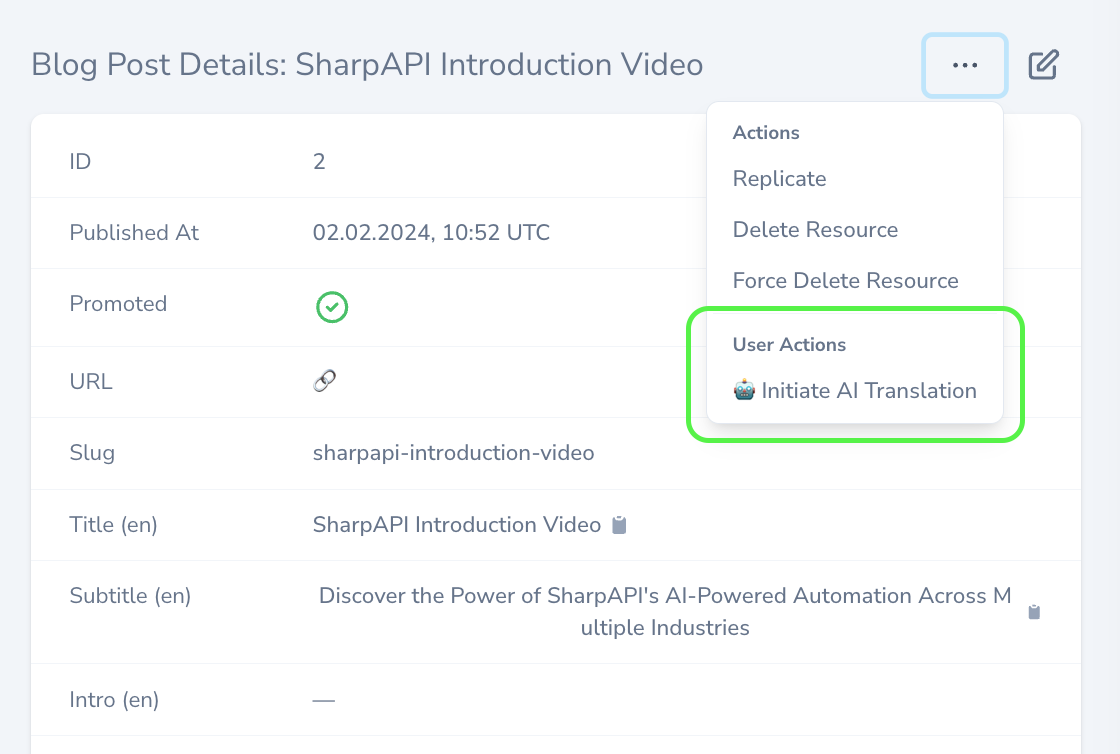Run Initiate AI Translation action
Screen dimensions: 1120x754
pyautogui.click(x=854, y=391)
